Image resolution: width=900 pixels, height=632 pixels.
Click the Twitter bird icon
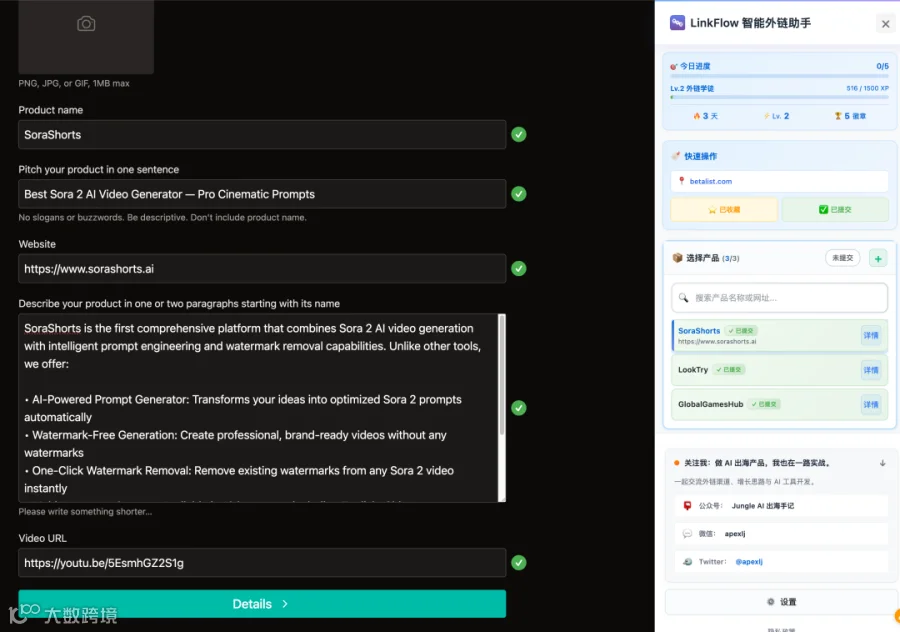[x=687, y=562]
